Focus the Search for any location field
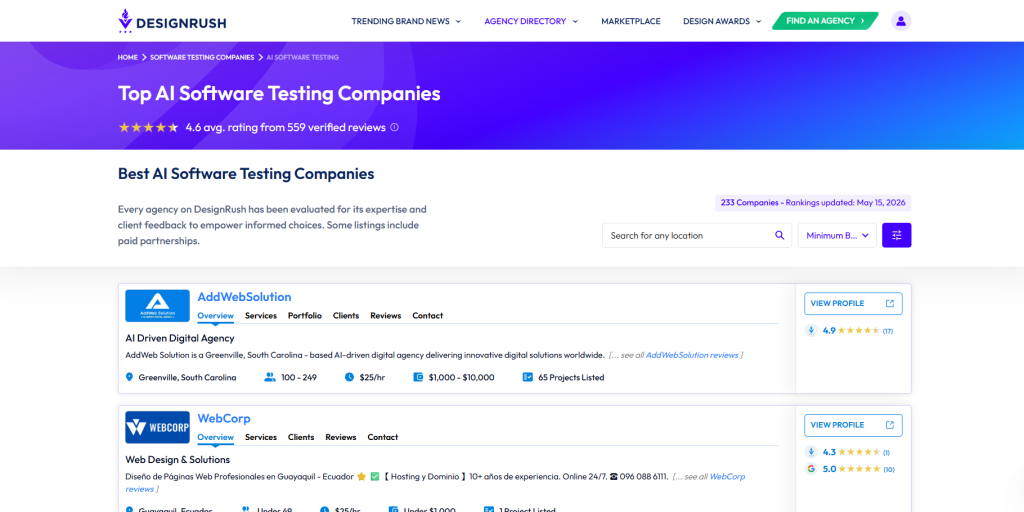 [697, 235]
